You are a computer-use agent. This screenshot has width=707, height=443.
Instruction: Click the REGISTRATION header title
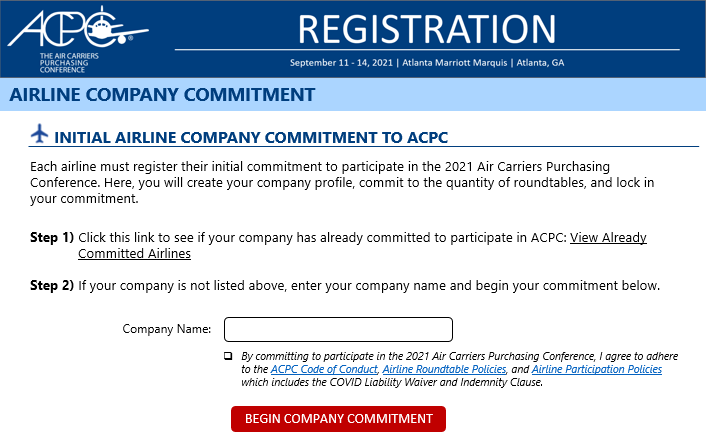pos(427,29)
